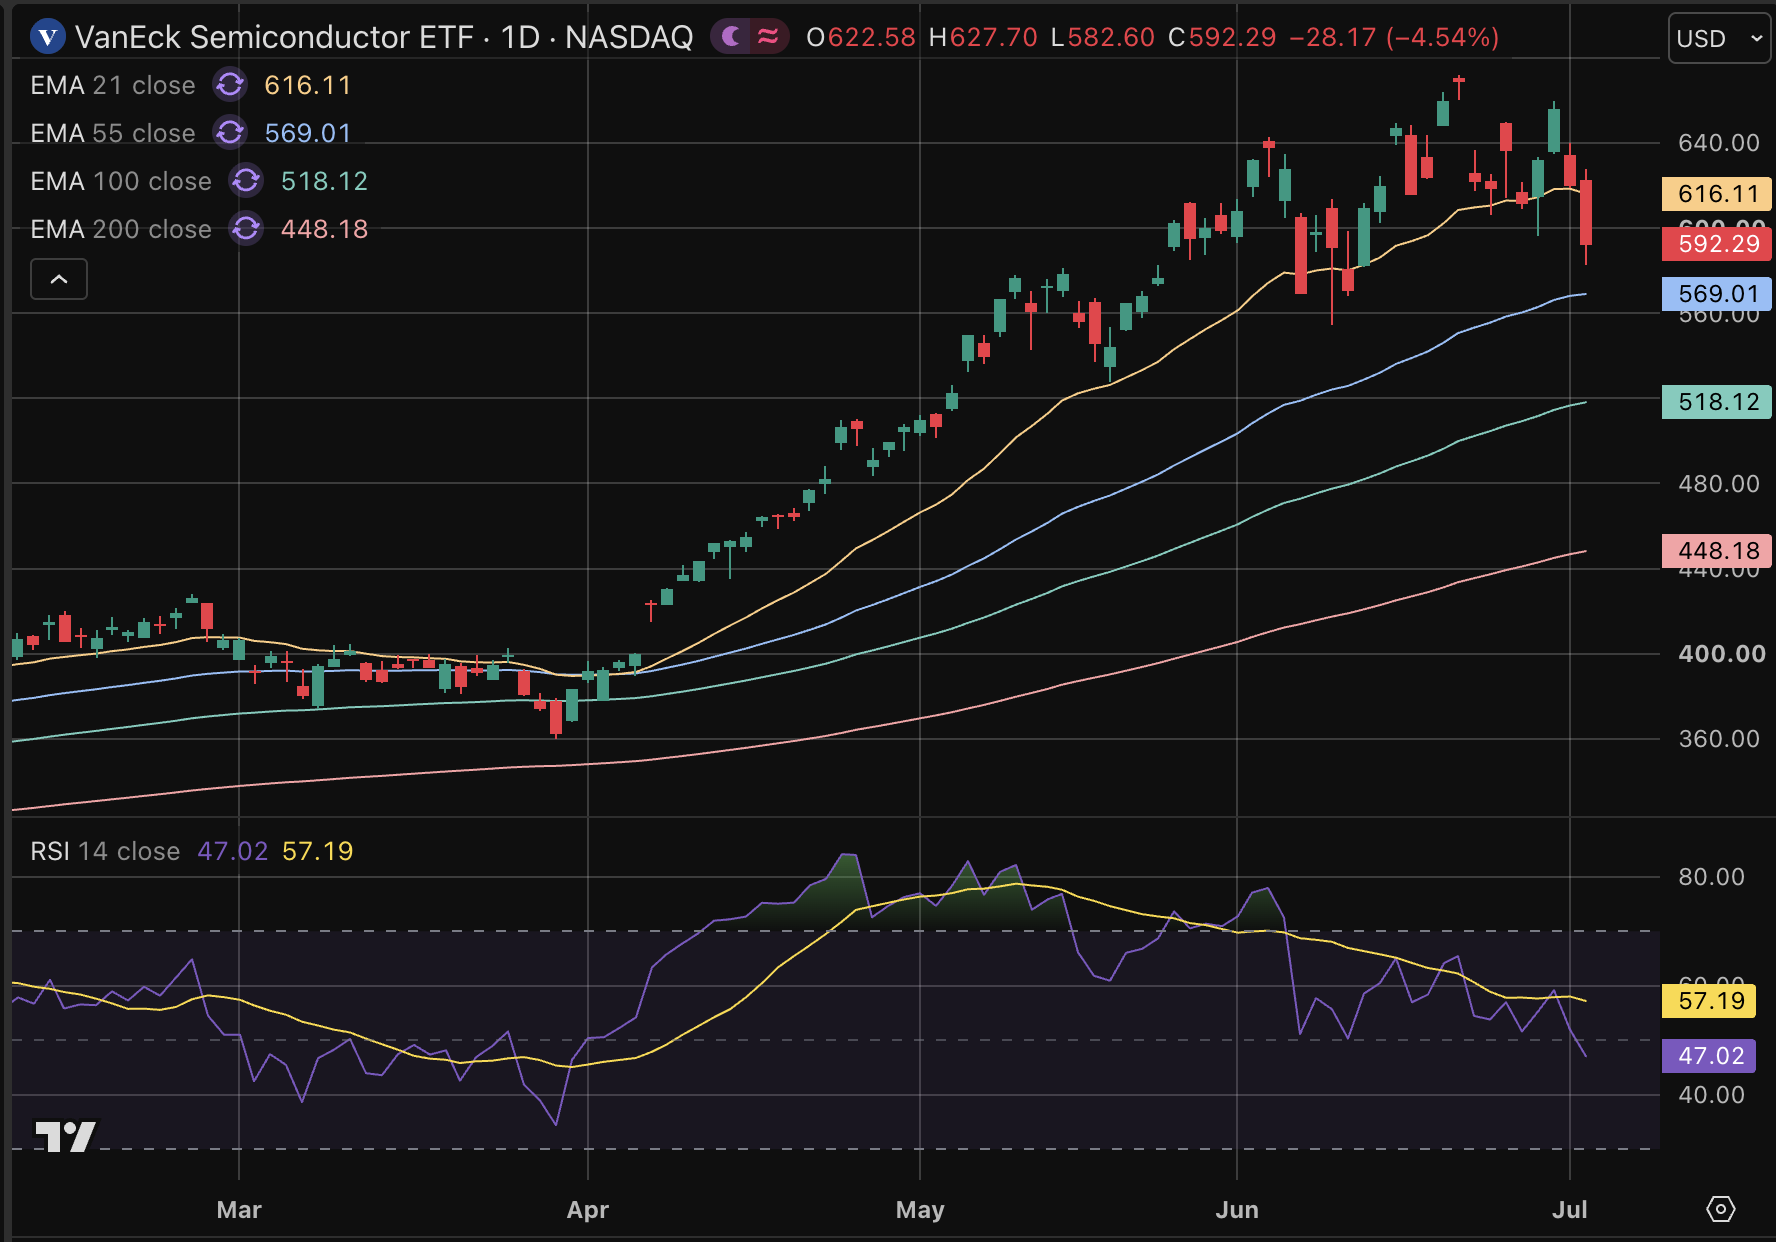1776x1242 pixels.
Task: Click the 400.00 price axis label
Action: (1721, 654)
